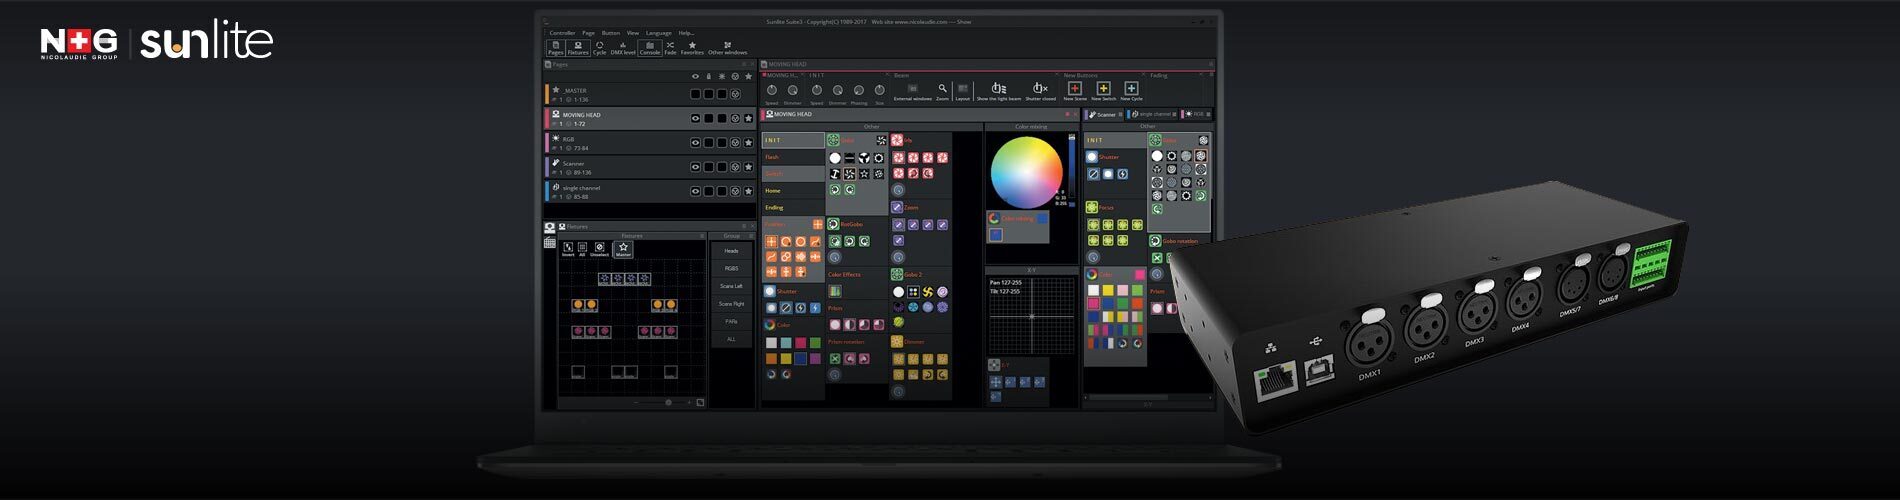Viewport: 1900px width, 500px height.
Task: Click Show the light beam icon
Action: pos(998,90)
